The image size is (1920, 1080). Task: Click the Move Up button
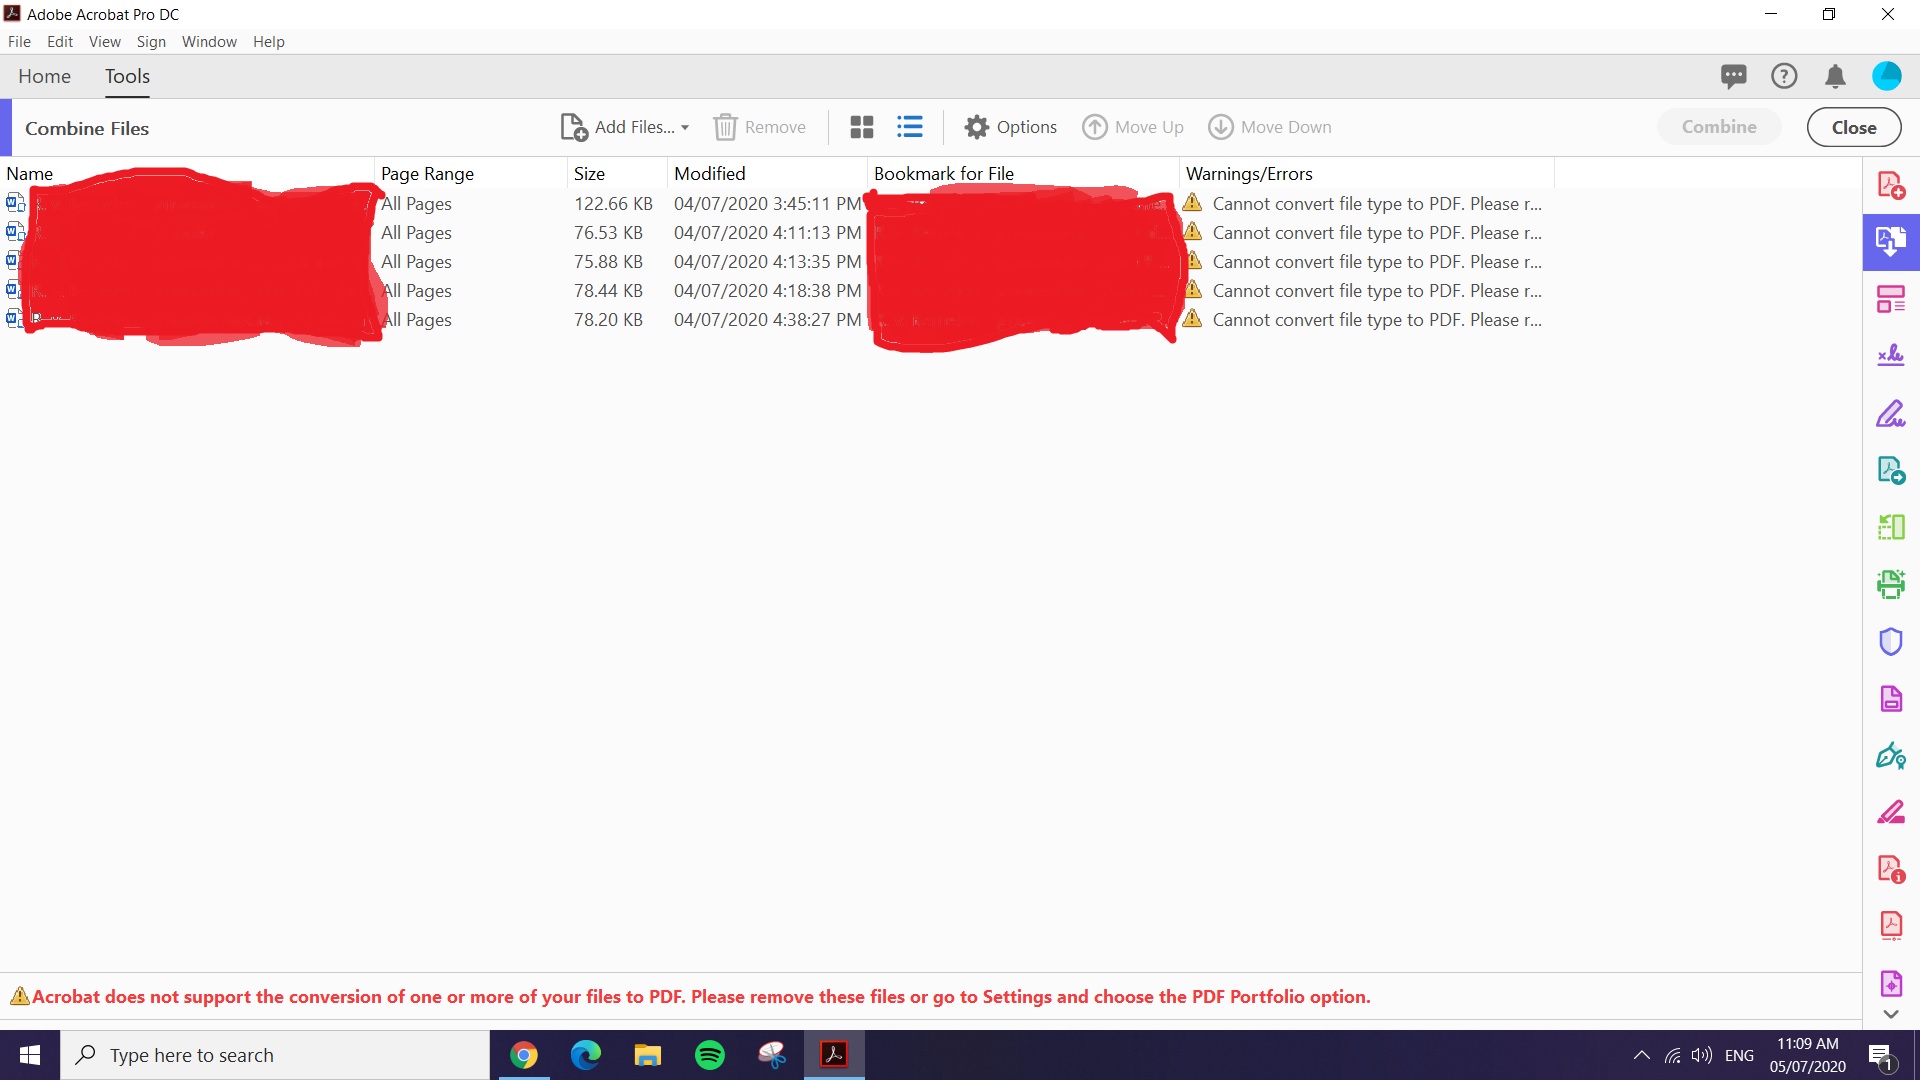1133,128
